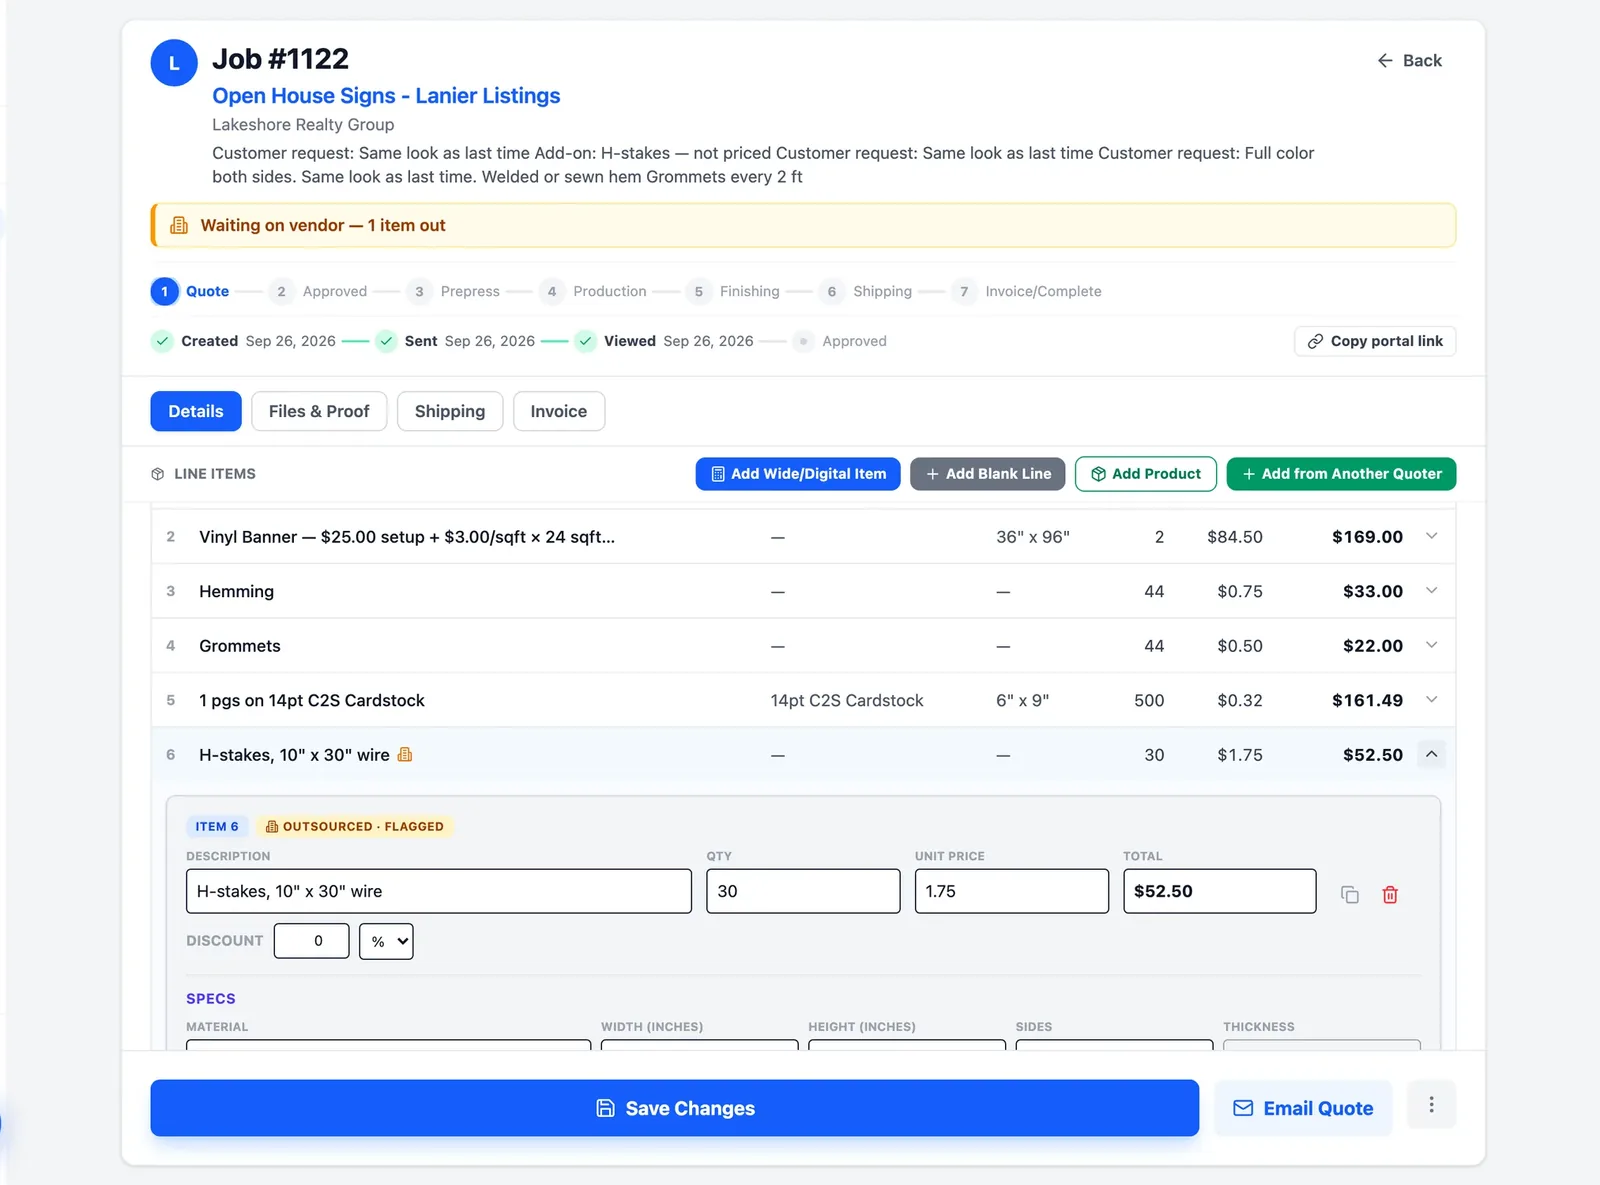Open the Shipping tab

tap(450, 411)
